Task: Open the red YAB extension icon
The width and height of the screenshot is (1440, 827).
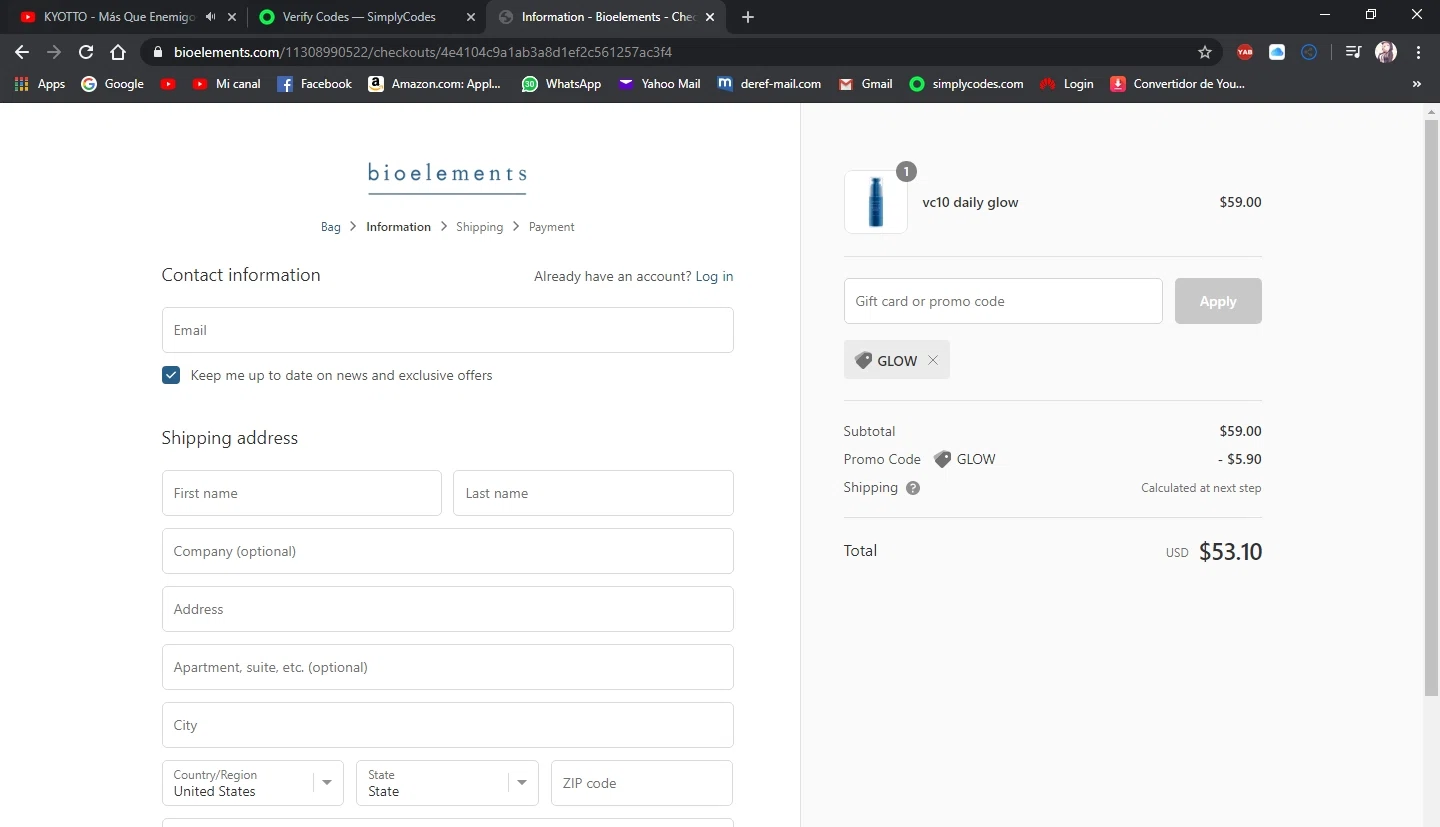Action: [x=1245, y=52]
